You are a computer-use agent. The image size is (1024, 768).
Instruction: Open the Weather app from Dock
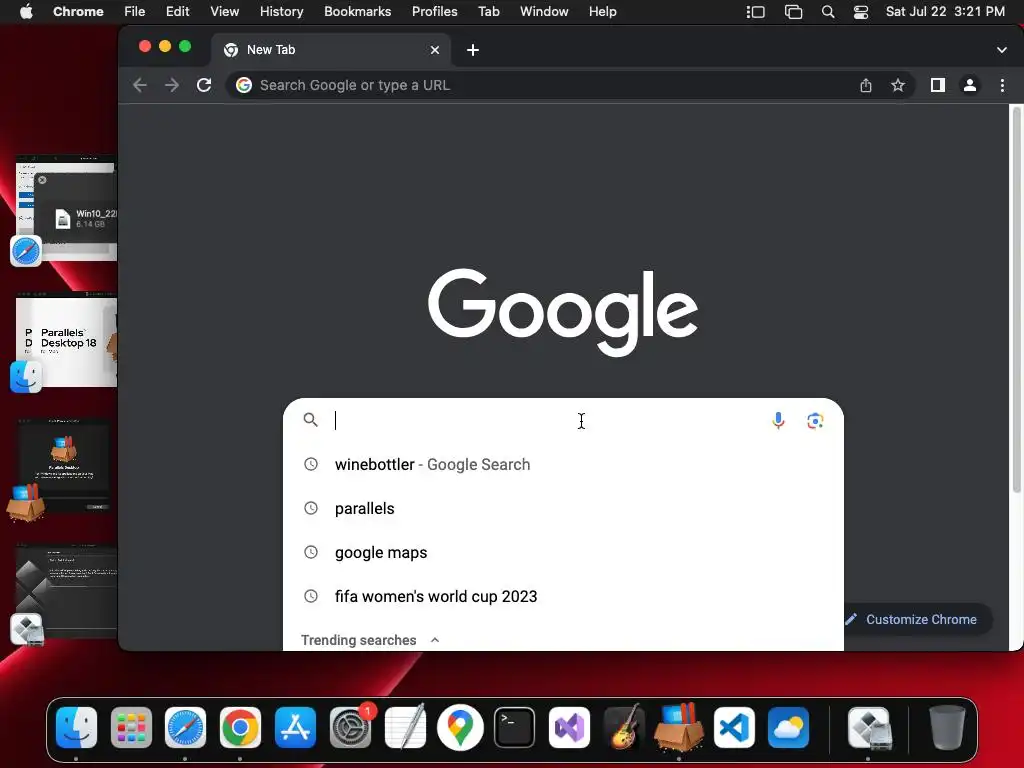(789, 728)
